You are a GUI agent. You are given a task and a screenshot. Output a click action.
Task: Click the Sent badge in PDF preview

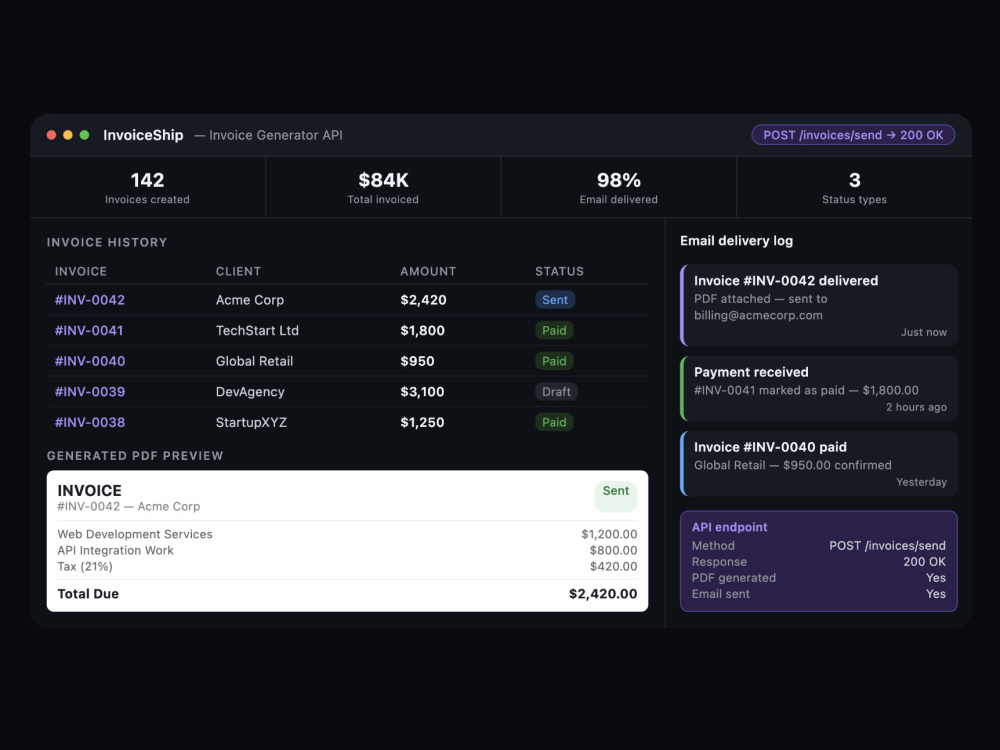616,492
